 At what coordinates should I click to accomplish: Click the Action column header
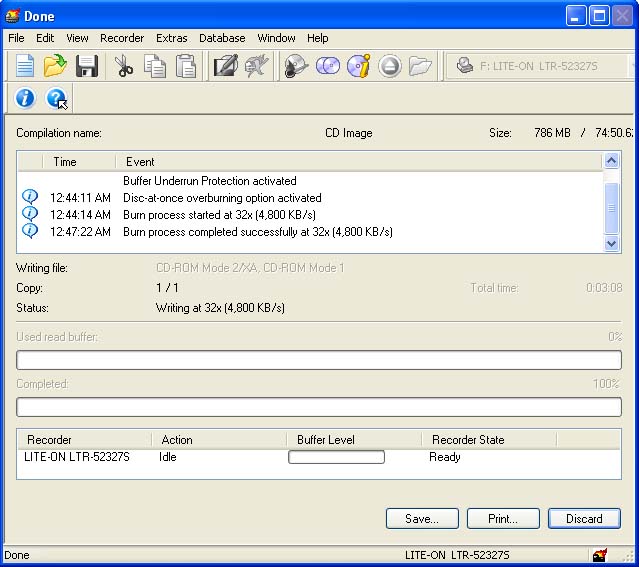(219, 440)
